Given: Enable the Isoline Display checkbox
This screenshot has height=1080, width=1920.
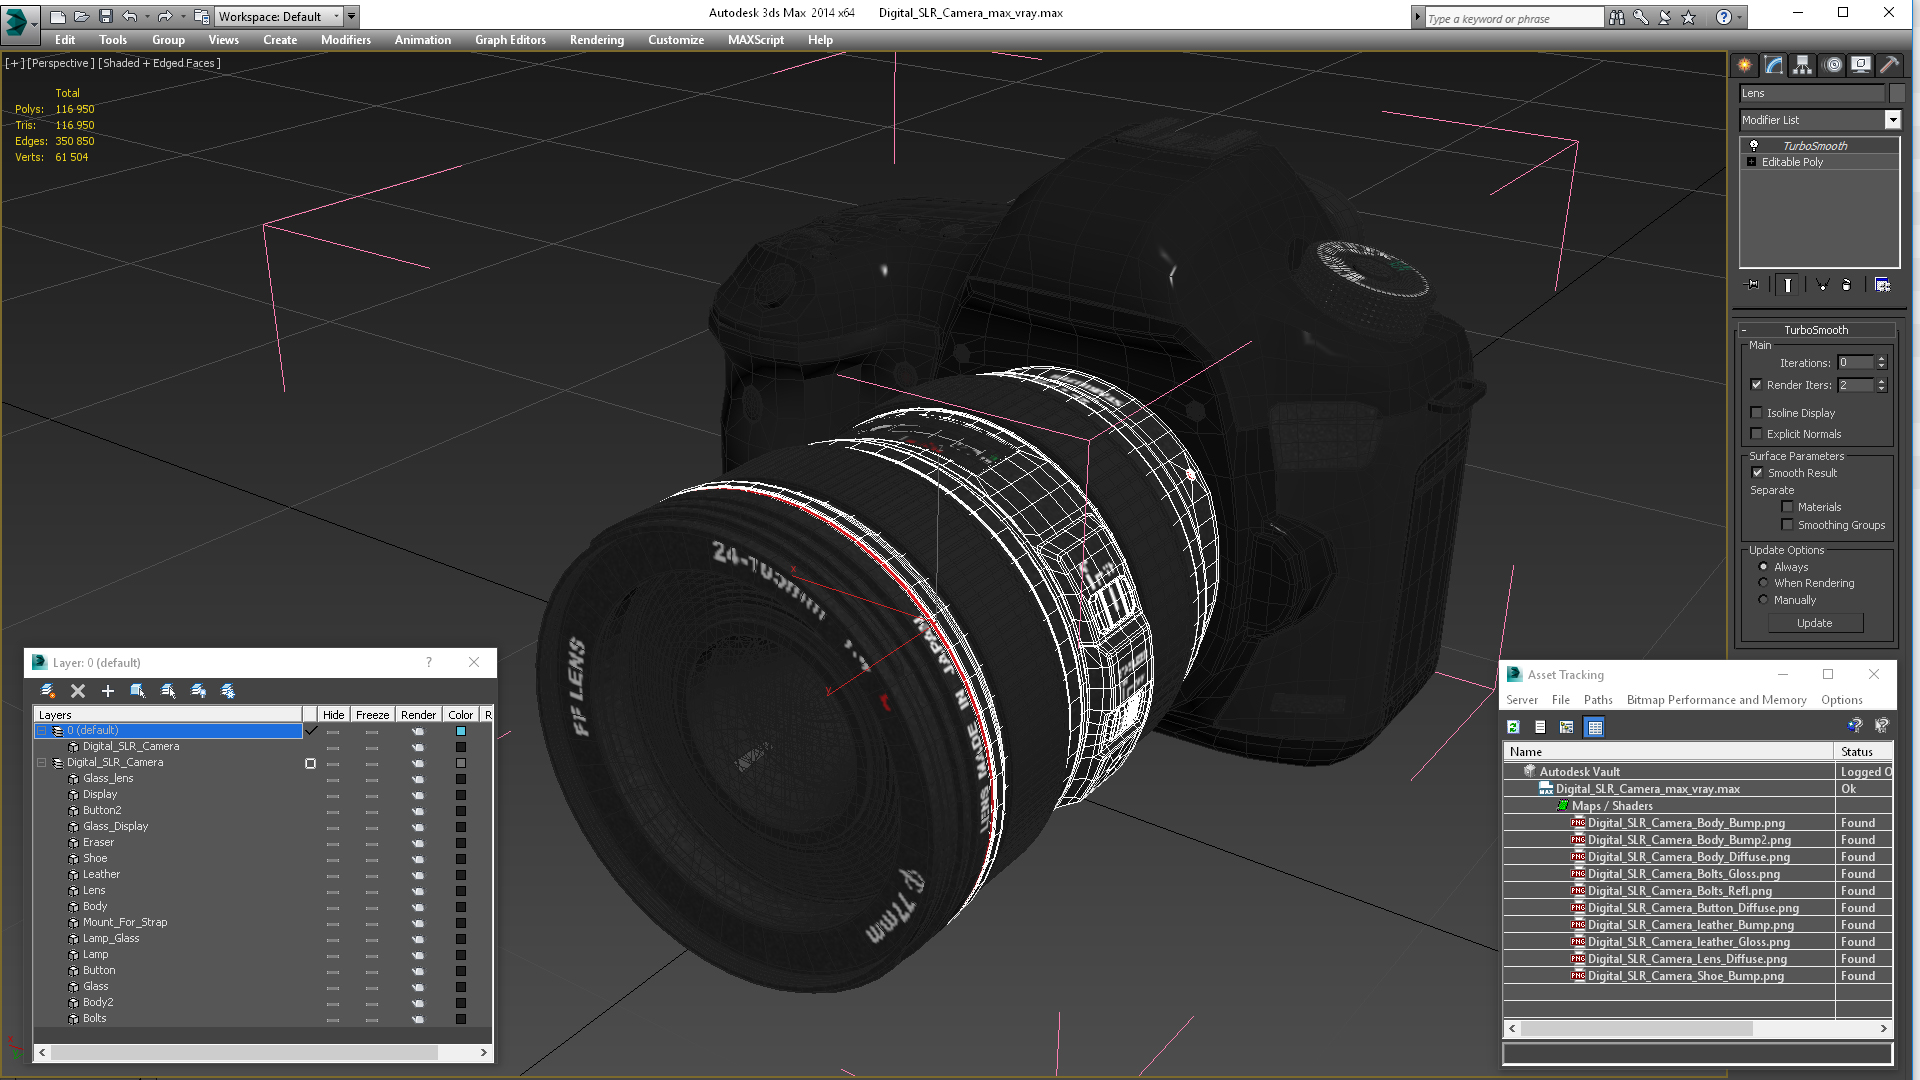Looking at the screenshot, I should click(x=1757, y=413).
